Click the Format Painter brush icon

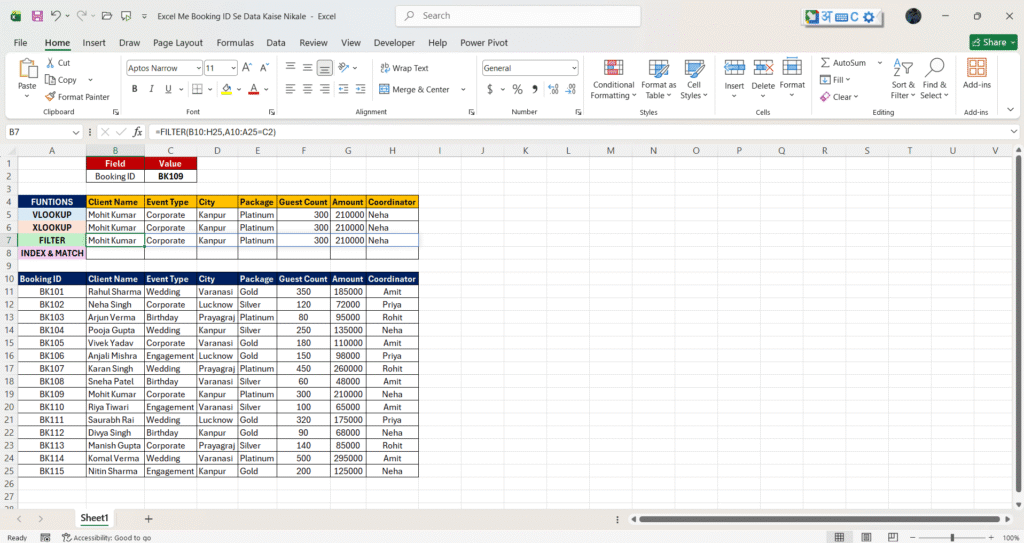50,97
